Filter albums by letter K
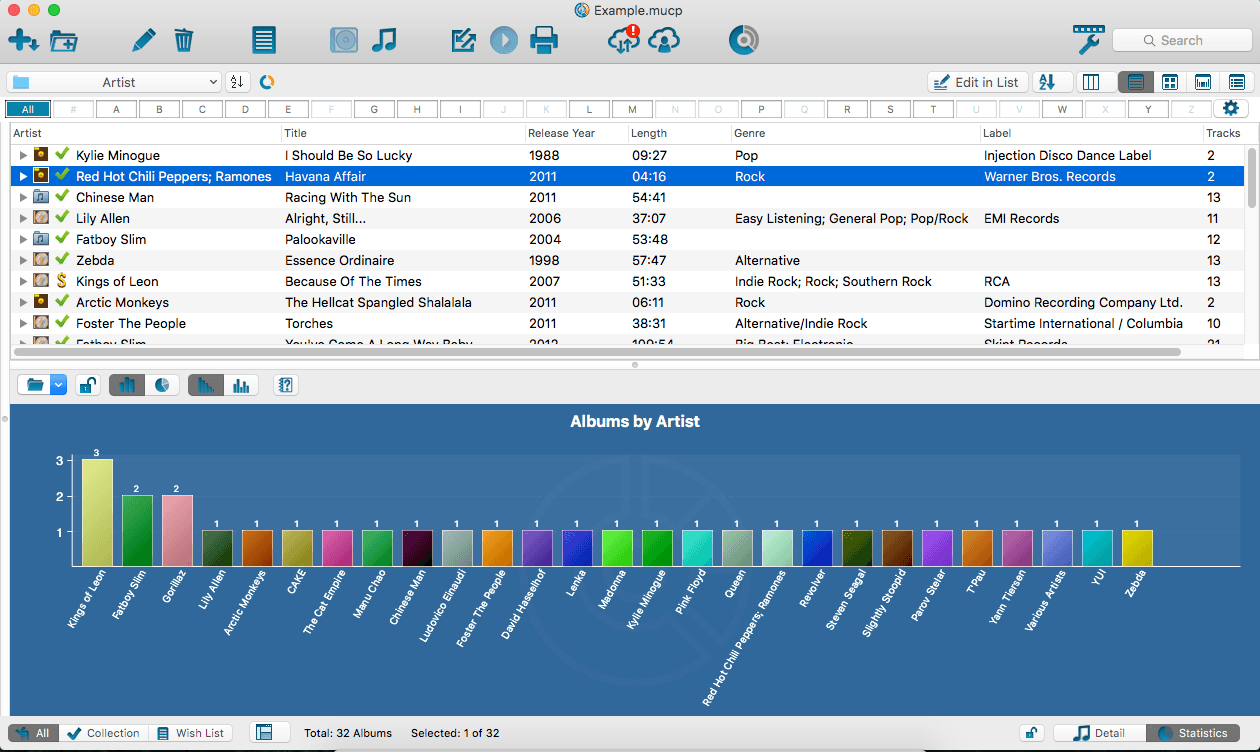Viewport: 1260px width, 752px height. click(x=546, y=109)
